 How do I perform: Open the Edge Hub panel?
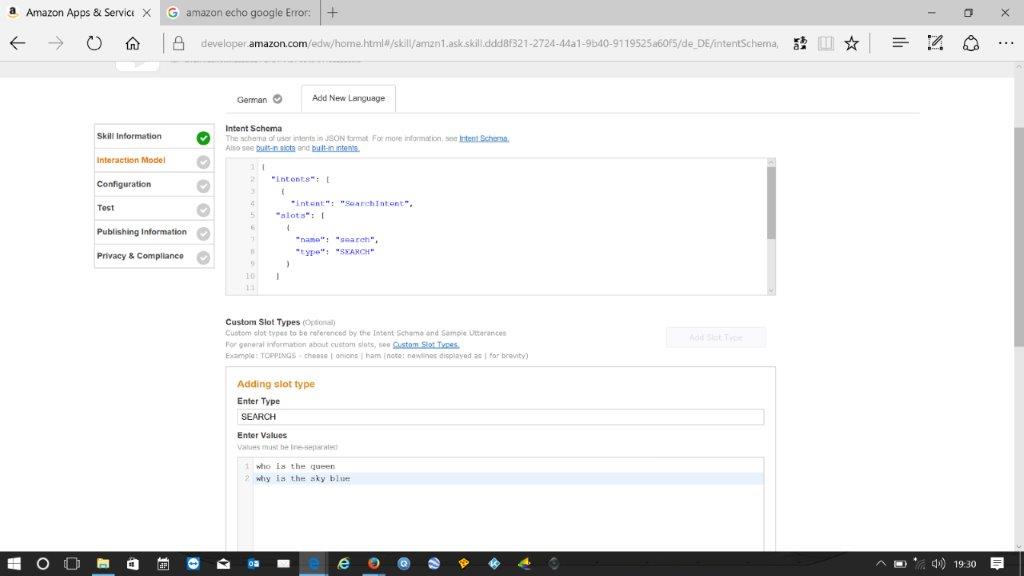click(x=900, y=43)
